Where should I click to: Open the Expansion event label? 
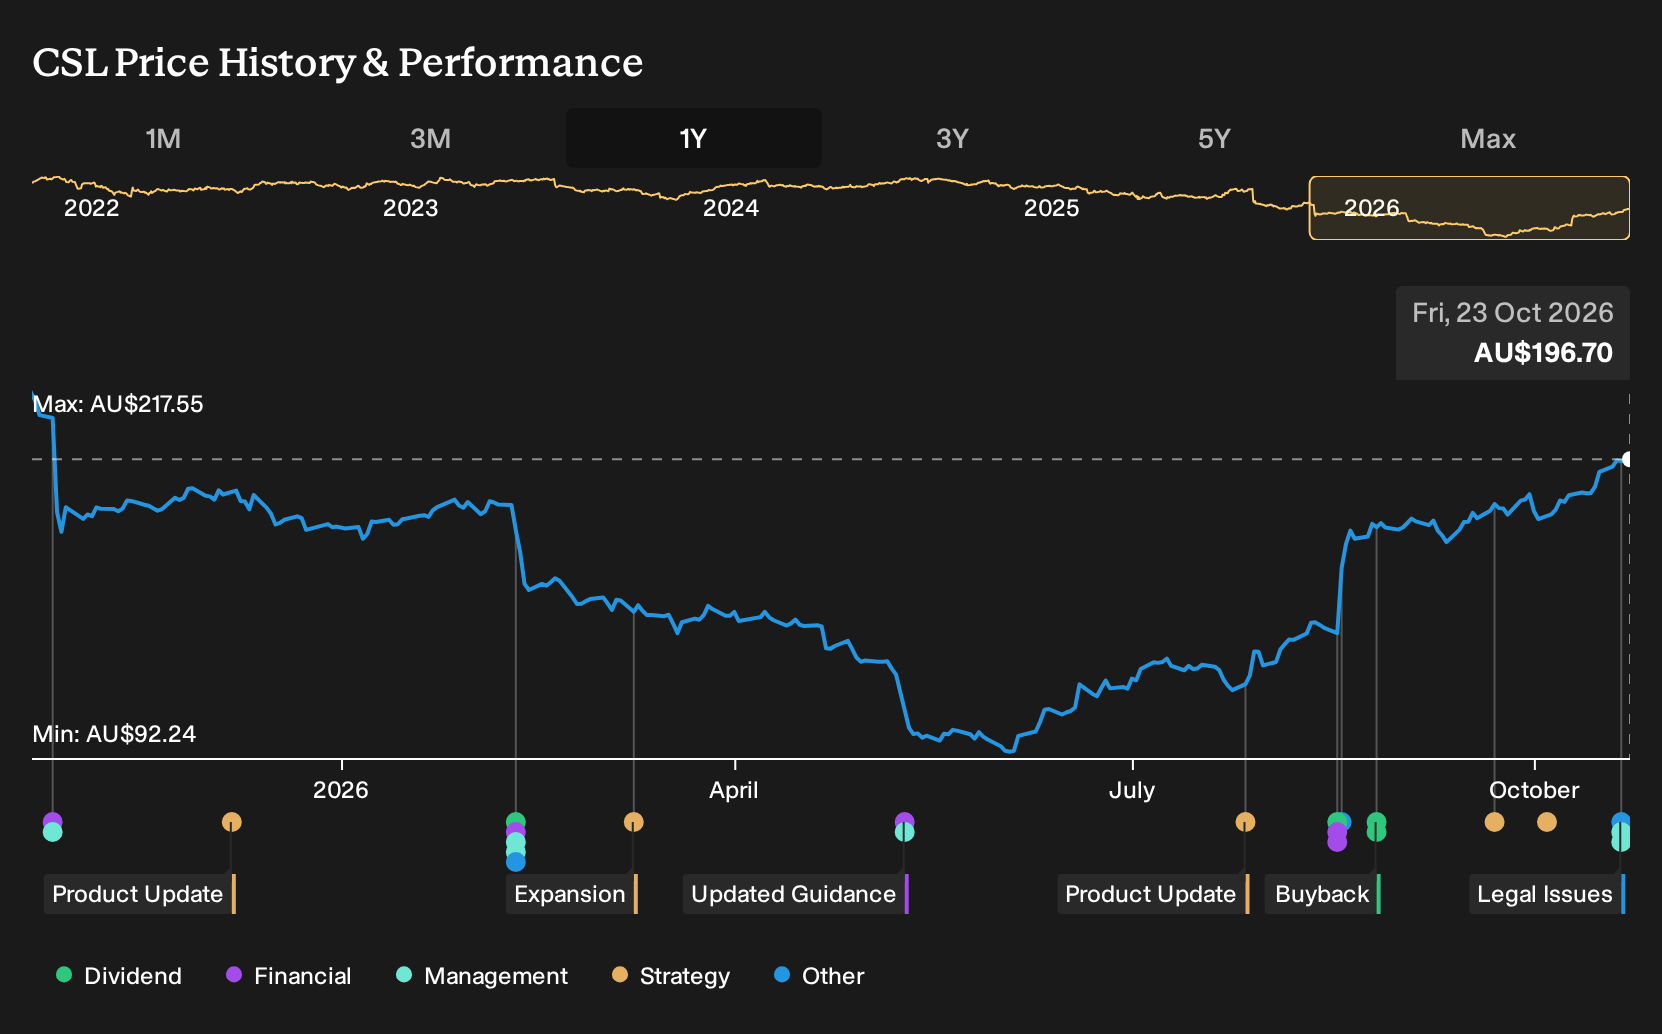tap(571, 894)
